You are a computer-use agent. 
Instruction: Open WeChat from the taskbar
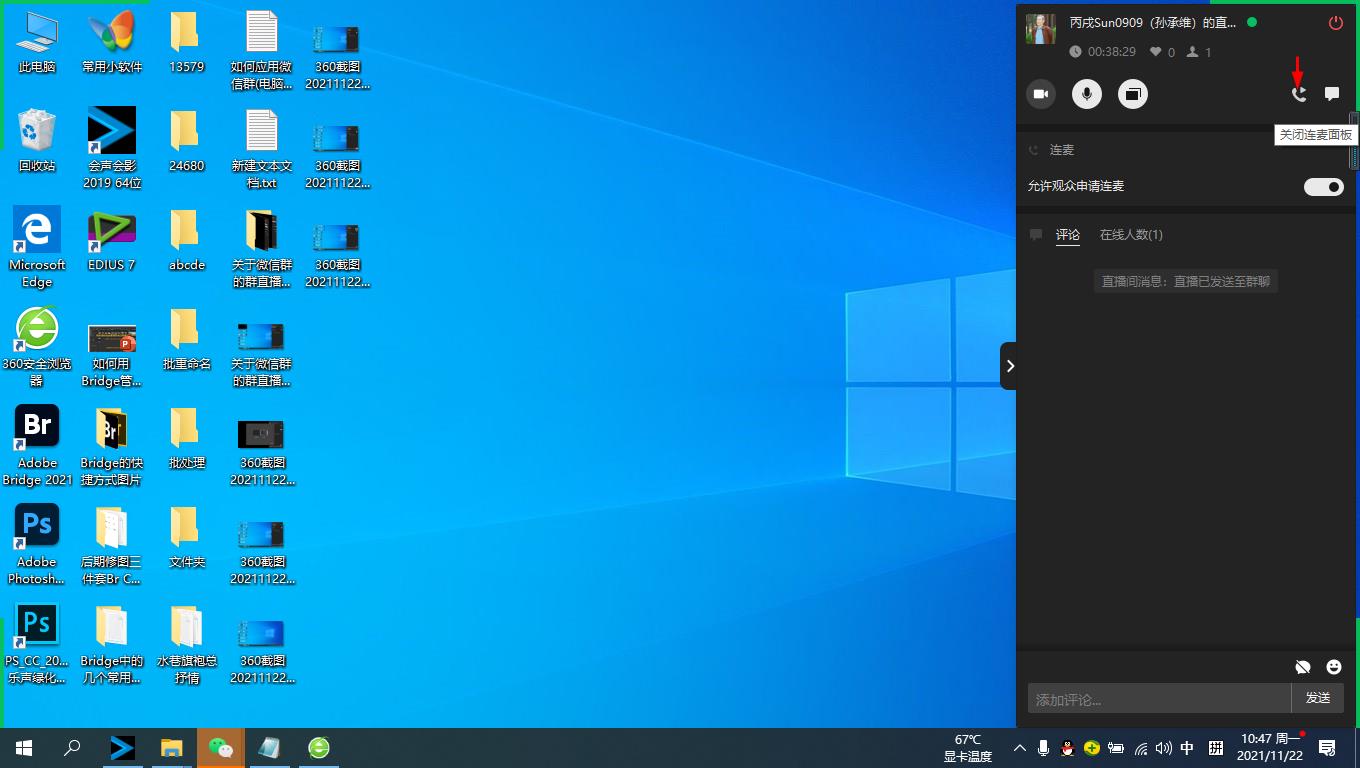click(220, 748)
